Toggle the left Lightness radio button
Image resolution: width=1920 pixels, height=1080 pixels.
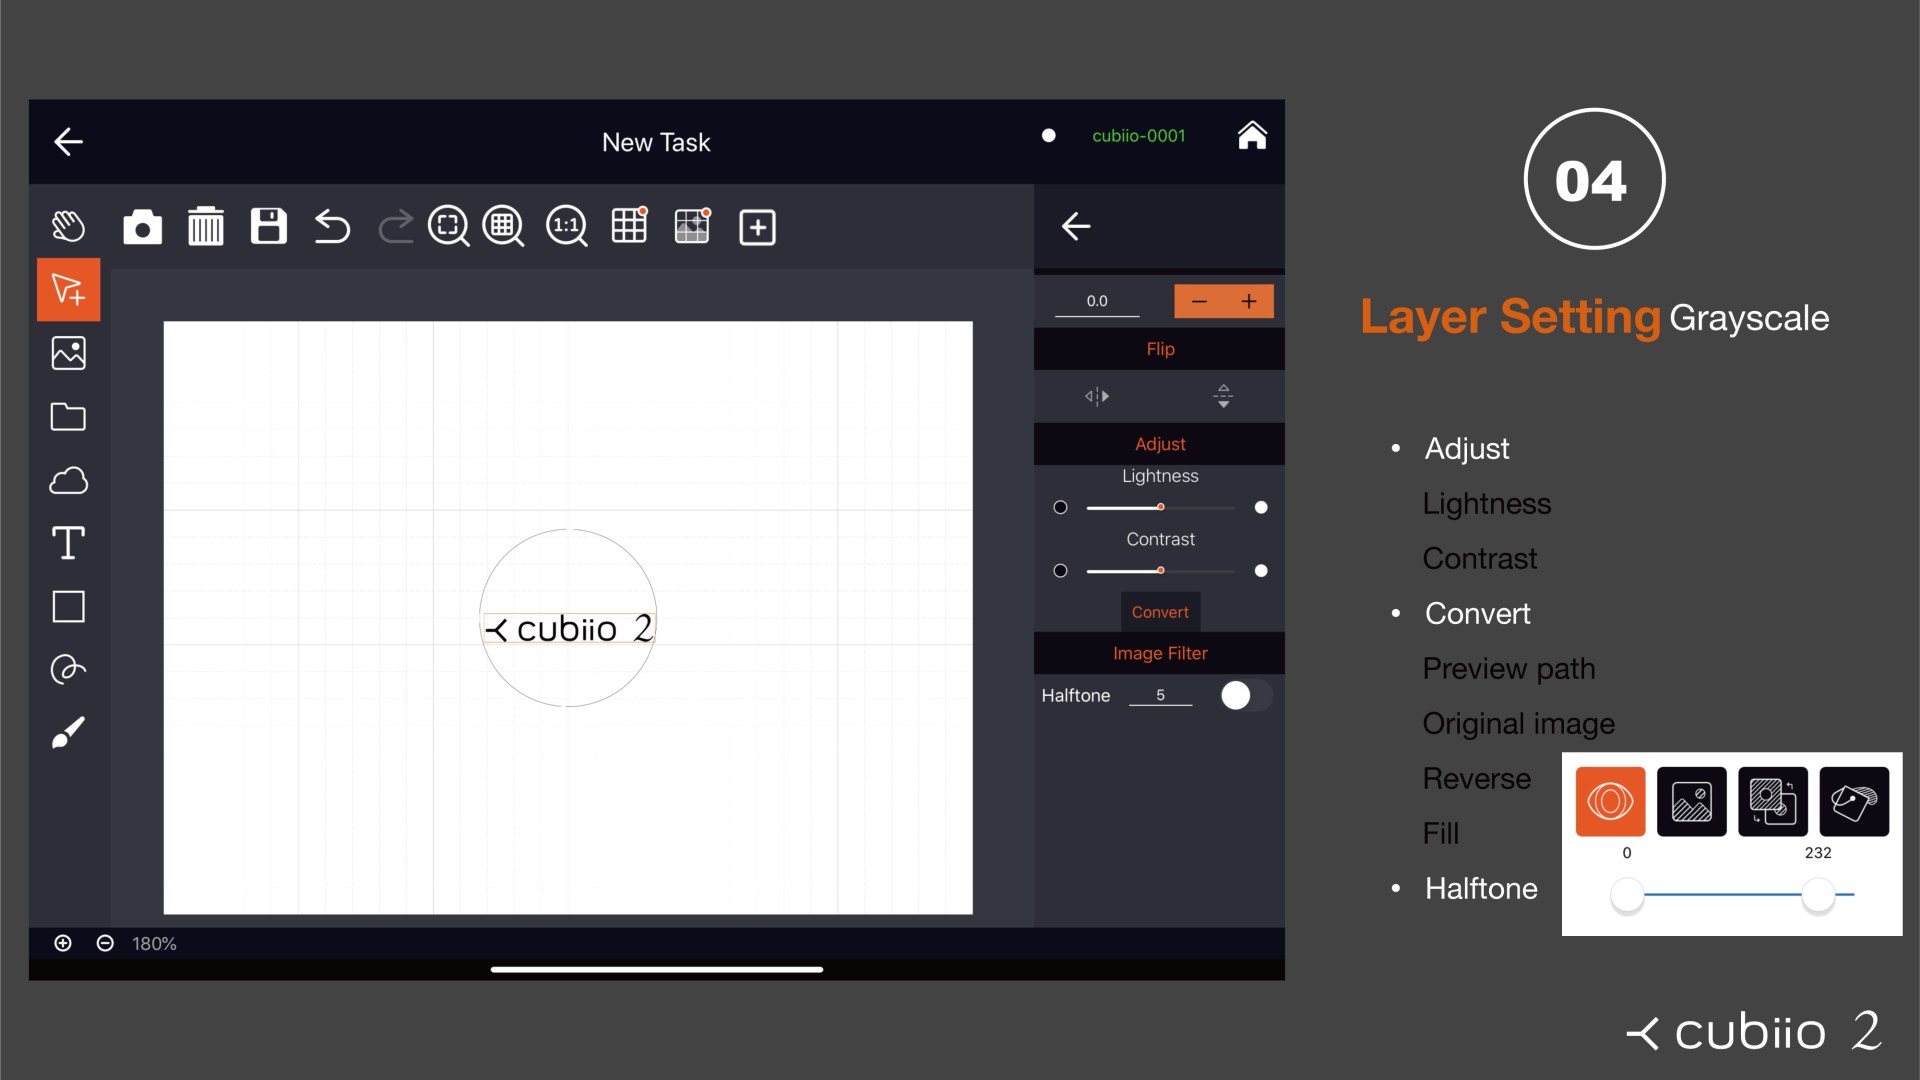[x=1060, y=507]
